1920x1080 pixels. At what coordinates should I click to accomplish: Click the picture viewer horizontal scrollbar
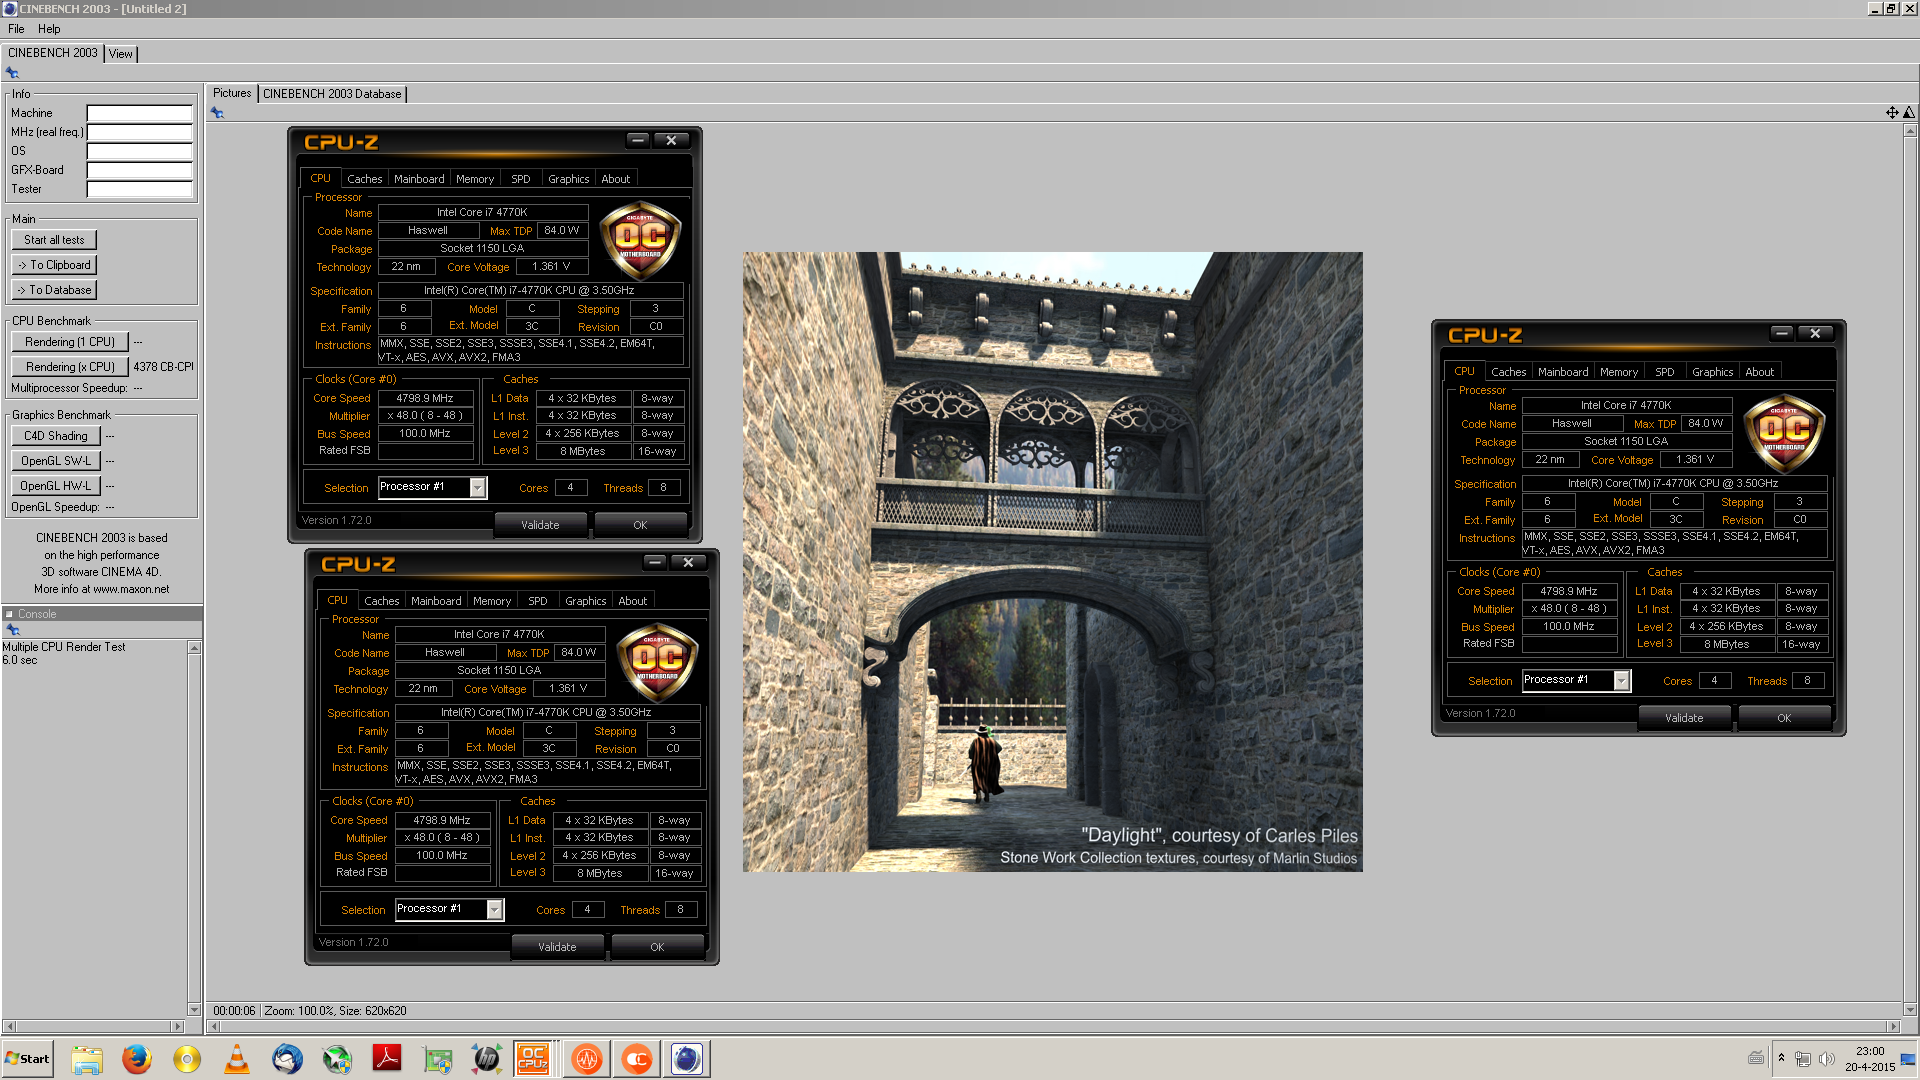(1052, 1026)
